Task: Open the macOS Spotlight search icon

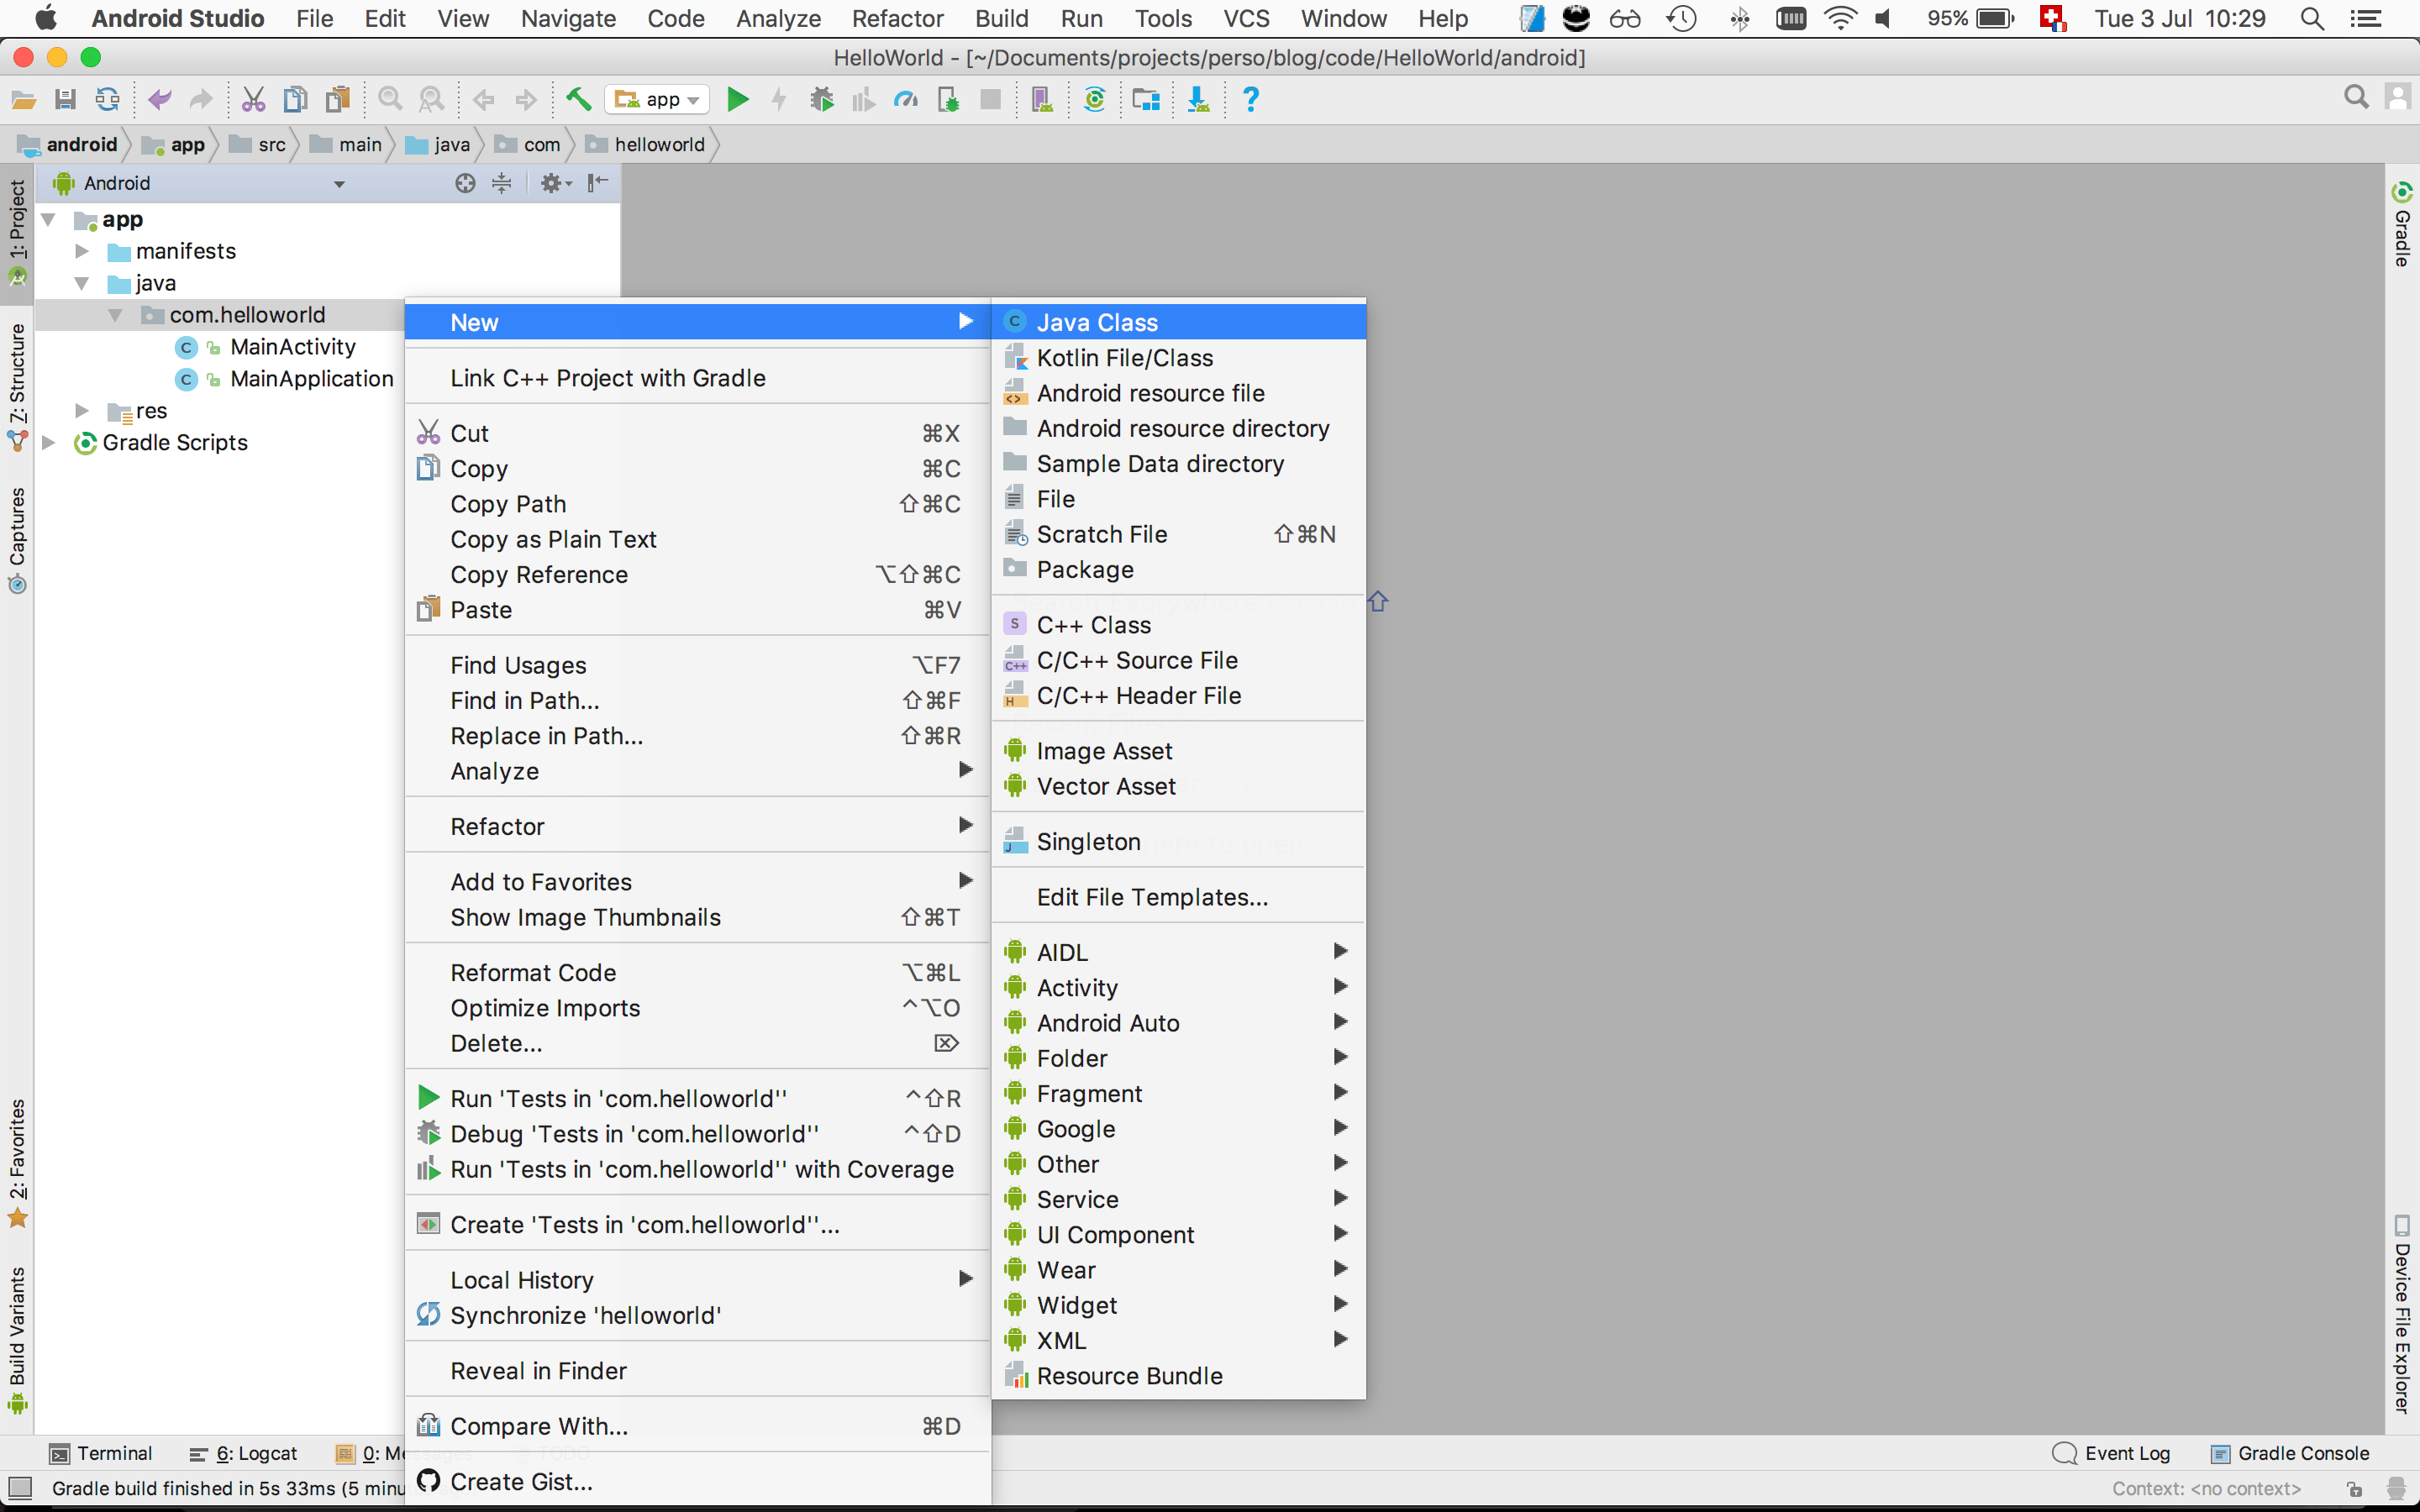Action: click(2311, 18)
